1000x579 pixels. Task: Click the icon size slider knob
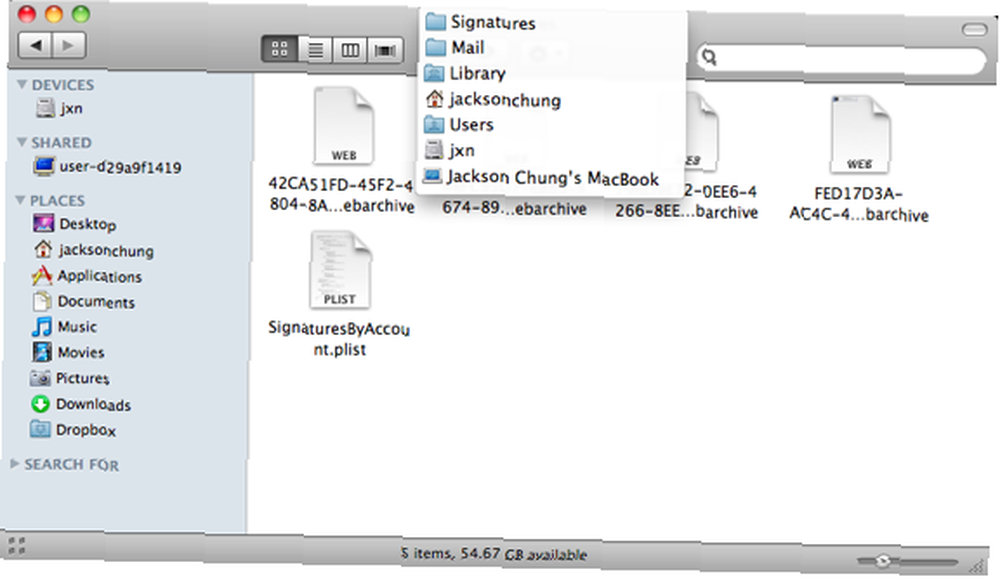coord(883,561)
